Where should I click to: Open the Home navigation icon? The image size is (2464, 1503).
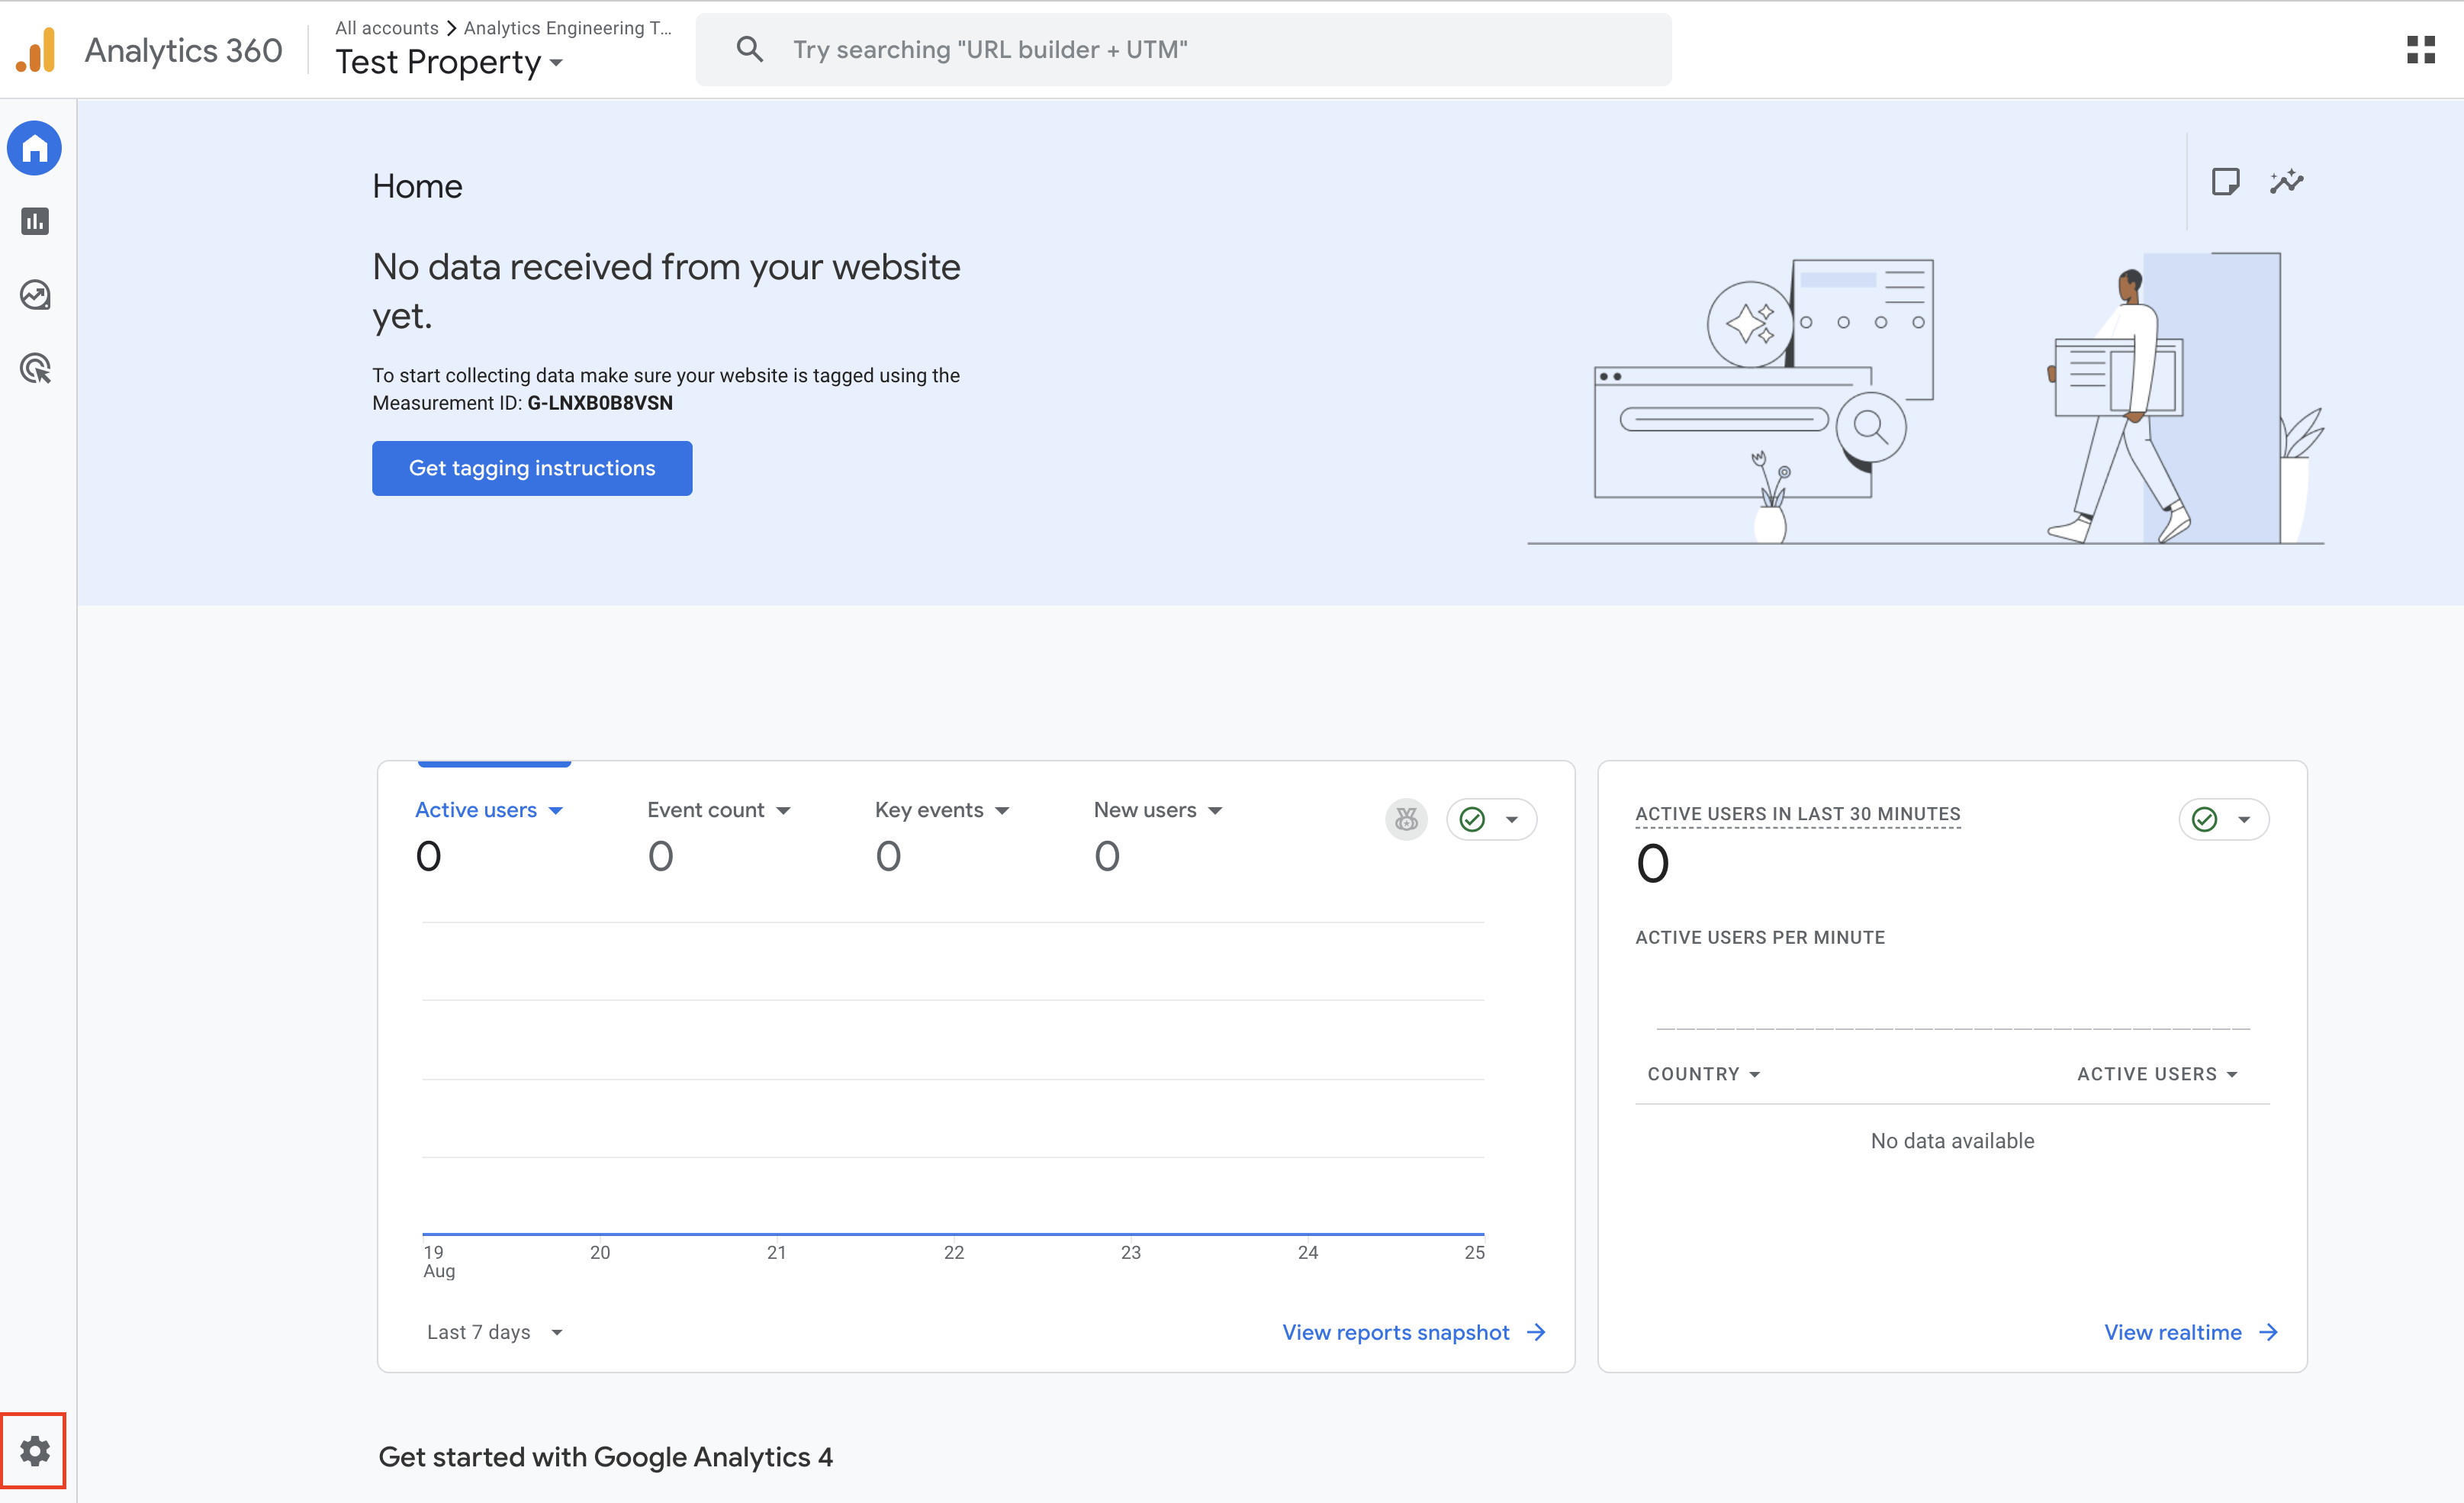[35, 148]
